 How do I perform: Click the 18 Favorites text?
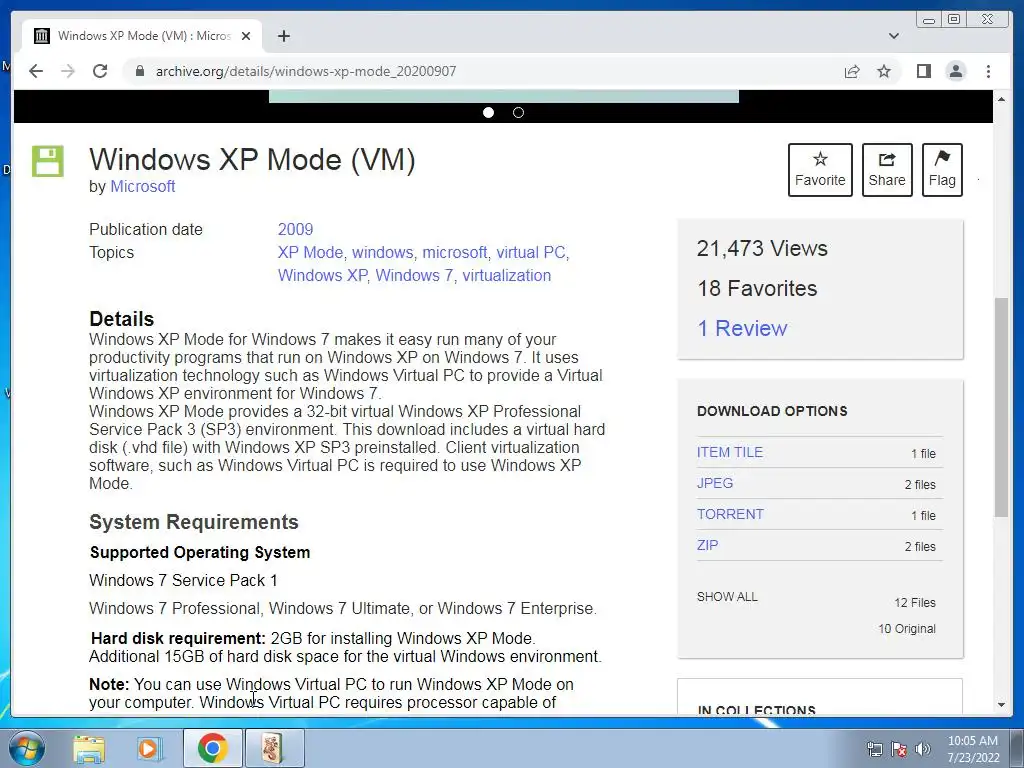click(757, 288)
